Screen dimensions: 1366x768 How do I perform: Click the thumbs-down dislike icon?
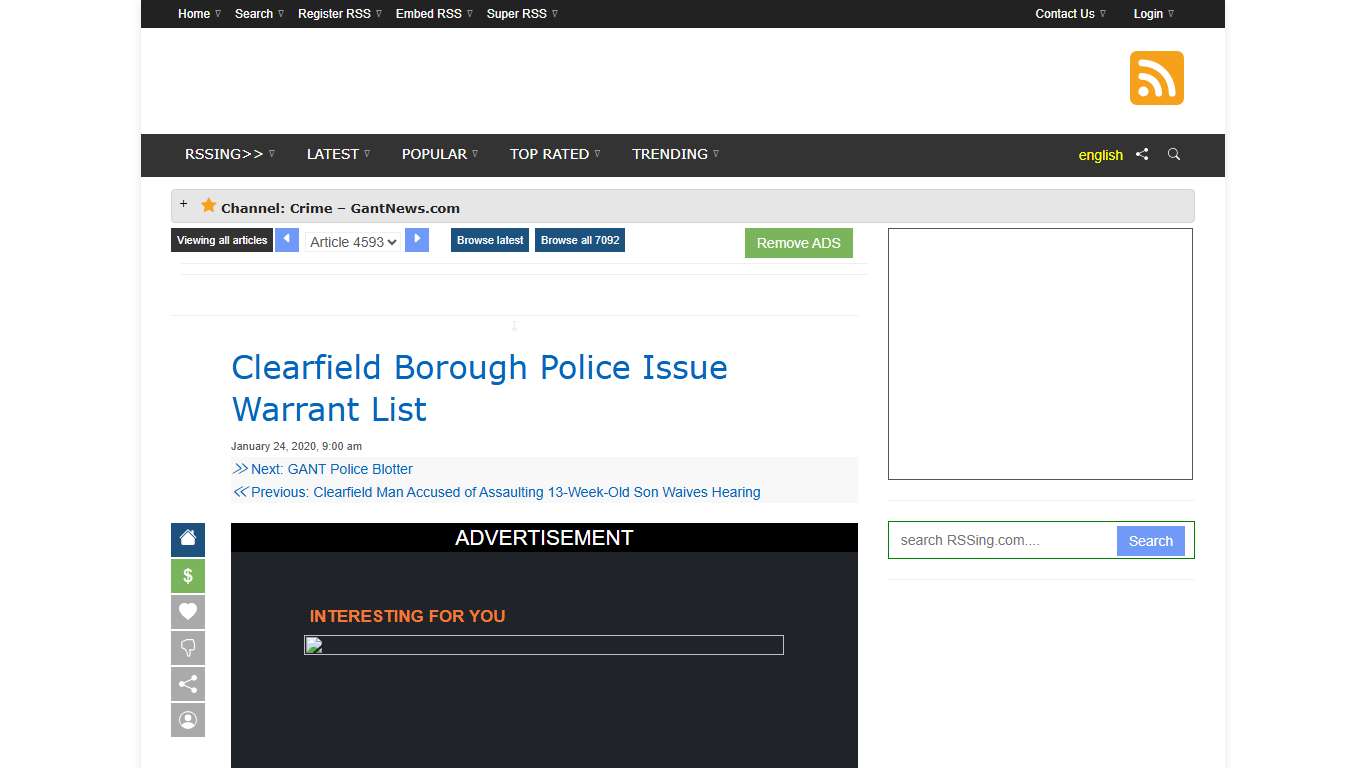point(187,647)
